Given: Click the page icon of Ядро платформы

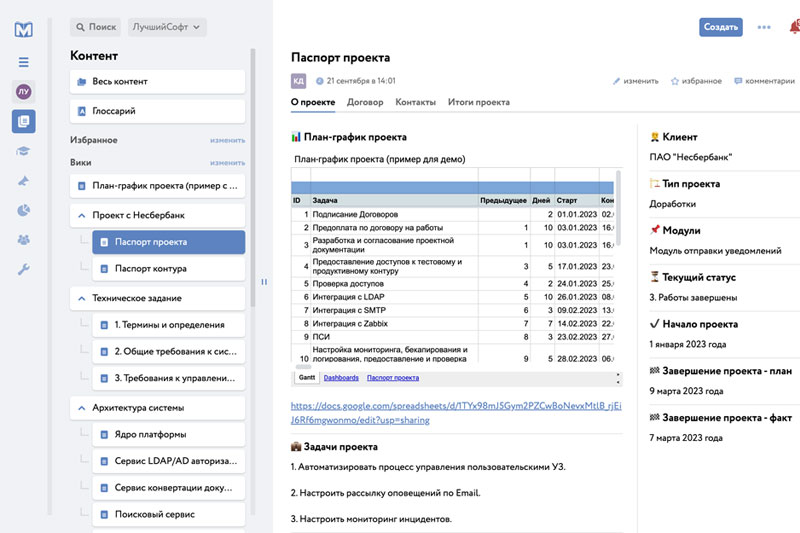Looking at the screenshot, I should 104,435.
